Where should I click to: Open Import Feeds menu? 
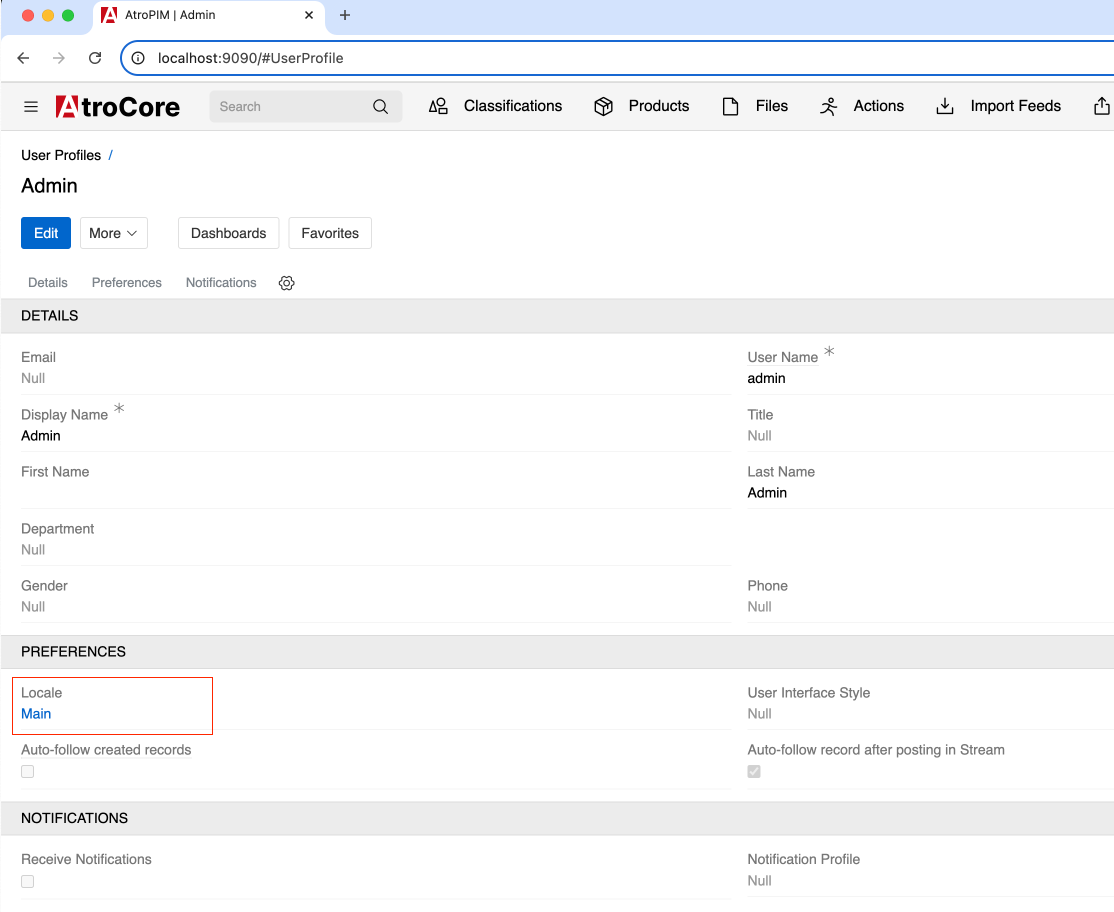pos(1015,106)
